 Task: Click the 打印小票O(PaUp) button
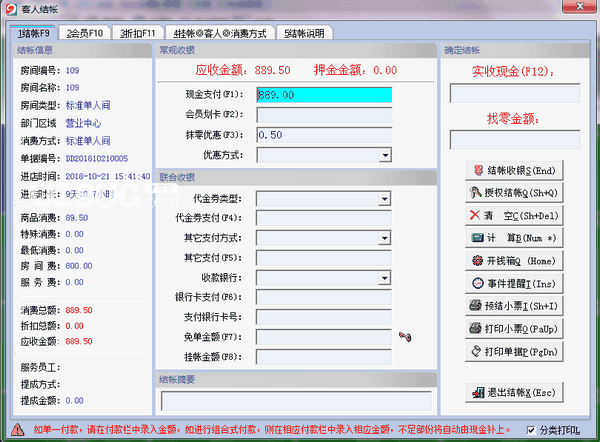tap(514, 329)
